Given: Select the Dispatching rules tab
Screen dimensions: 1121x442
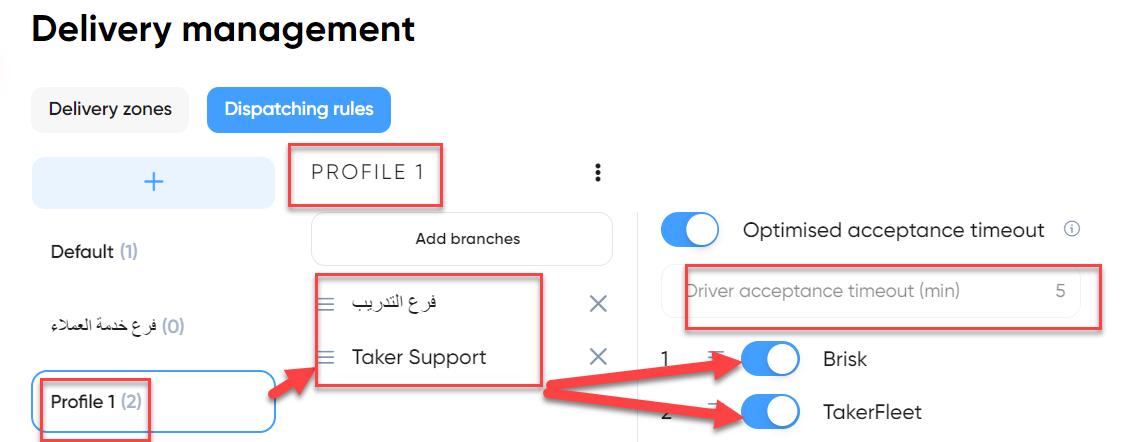Looking at the screenshot, I should [x=299, y=109].
